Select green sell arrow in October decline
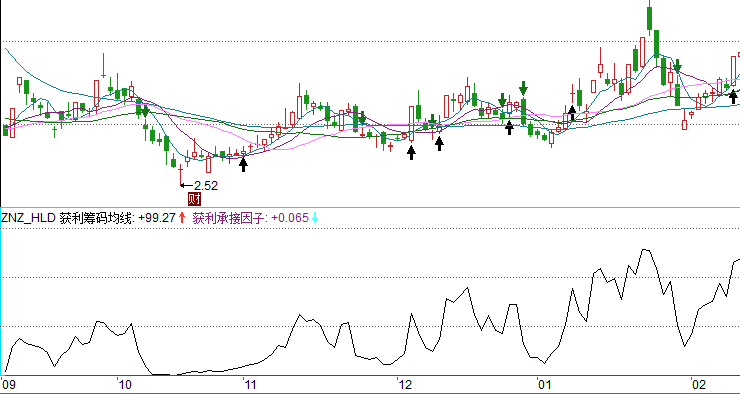This screenshot has width=740, height=394. 145,111
